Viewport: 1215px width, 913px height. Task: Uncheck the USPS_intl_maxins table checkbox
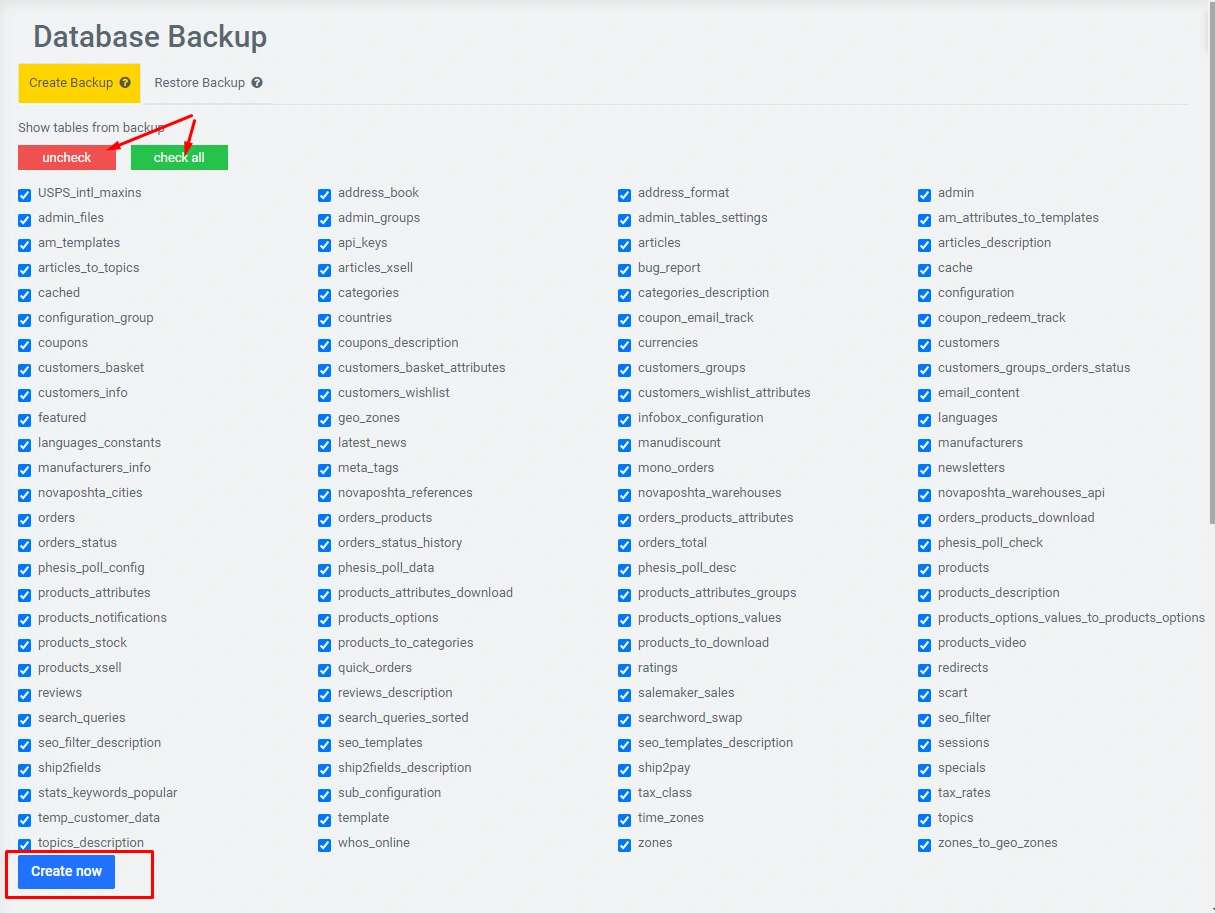(x=25, y=194)
